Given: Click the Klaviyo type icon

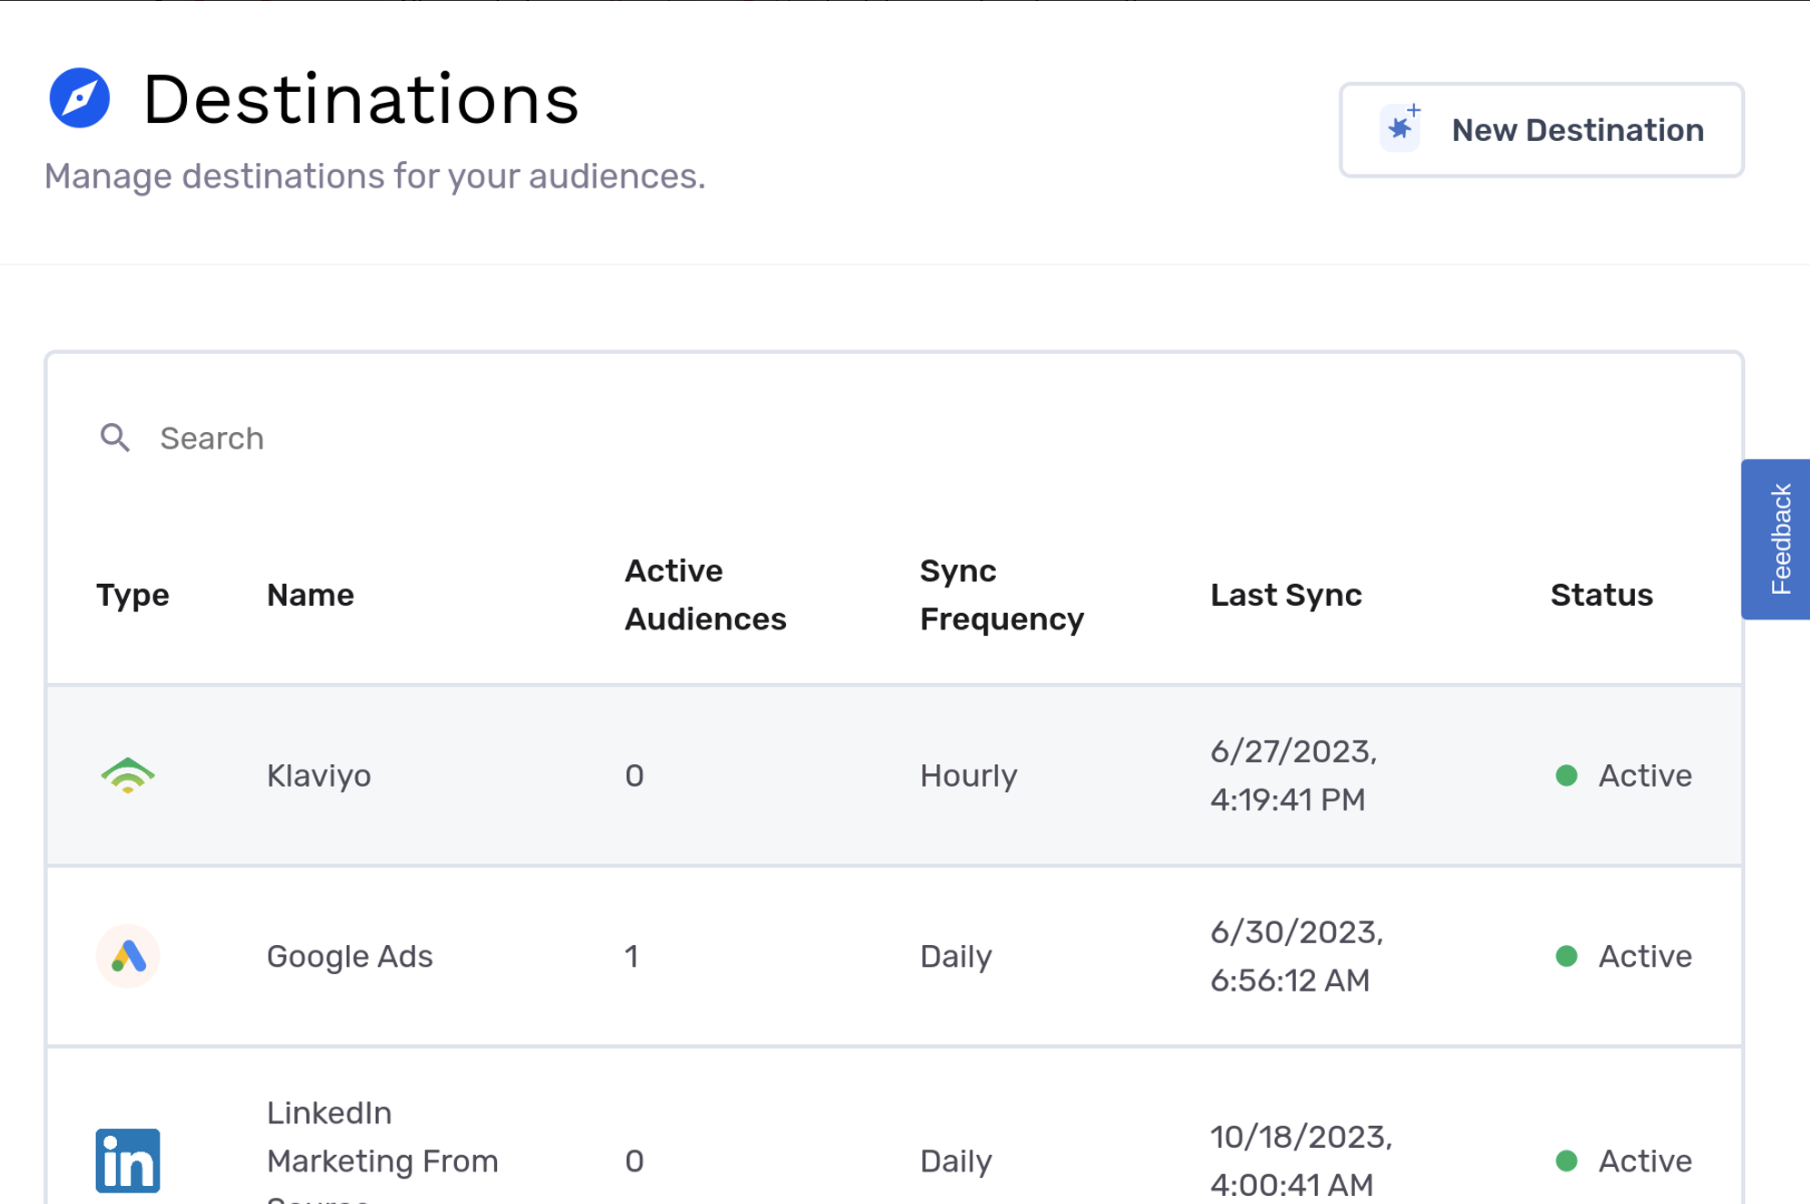Looking at the screenshot, I should coord(128,775).
